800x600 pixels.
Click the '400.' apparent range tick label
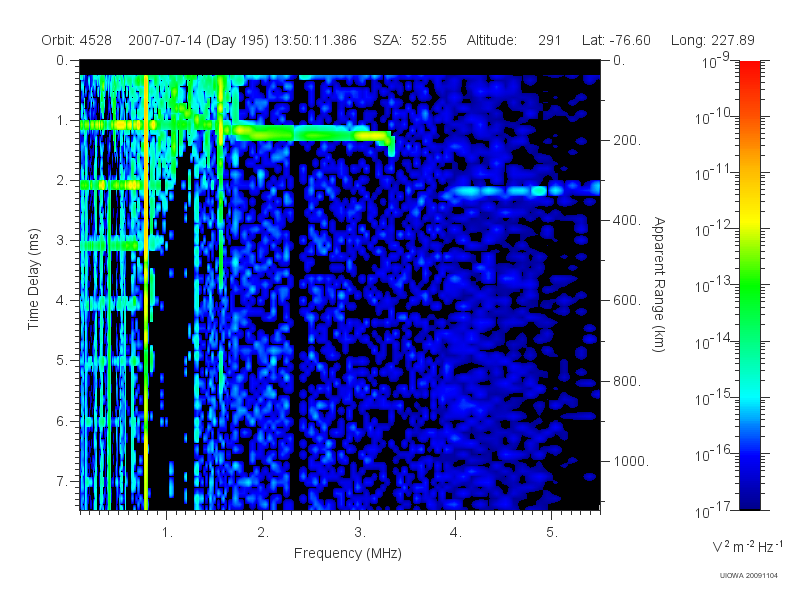pyautogui.click(x=627, y=220)
